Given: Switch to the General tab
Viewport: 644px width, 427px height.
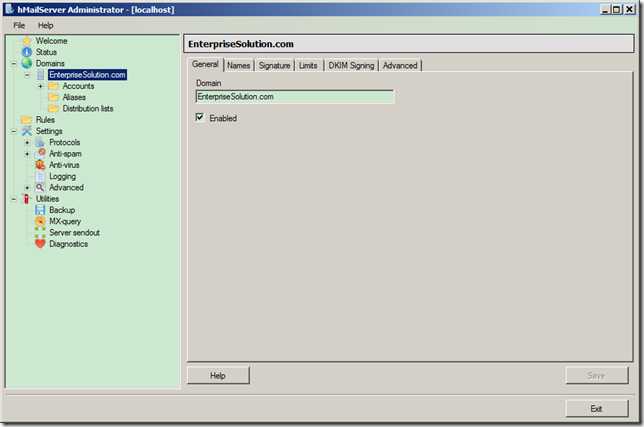Looking at the screenshot, I should coord(205,64).
